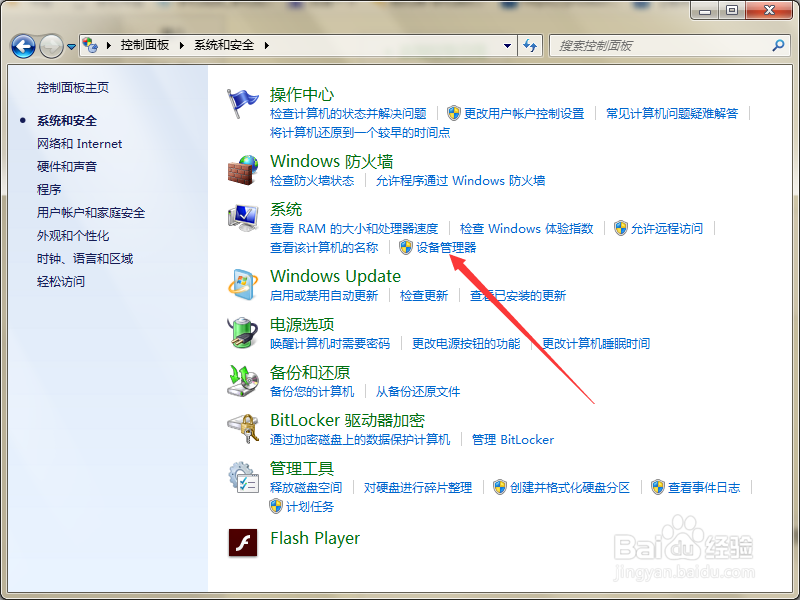
Task: Open 硬件和声音 category
Action: click(67, 167)
